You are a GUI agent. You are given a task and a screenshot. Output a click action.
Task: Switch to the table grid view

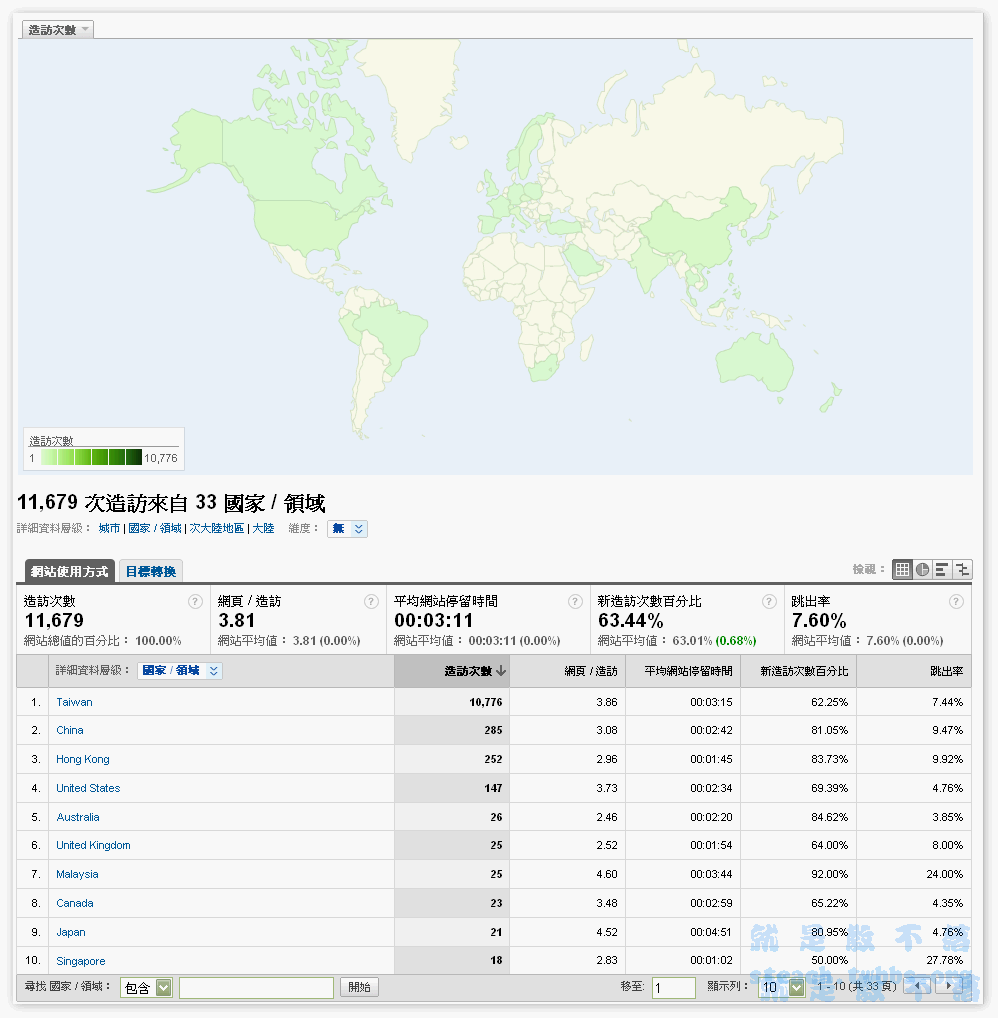902,569
